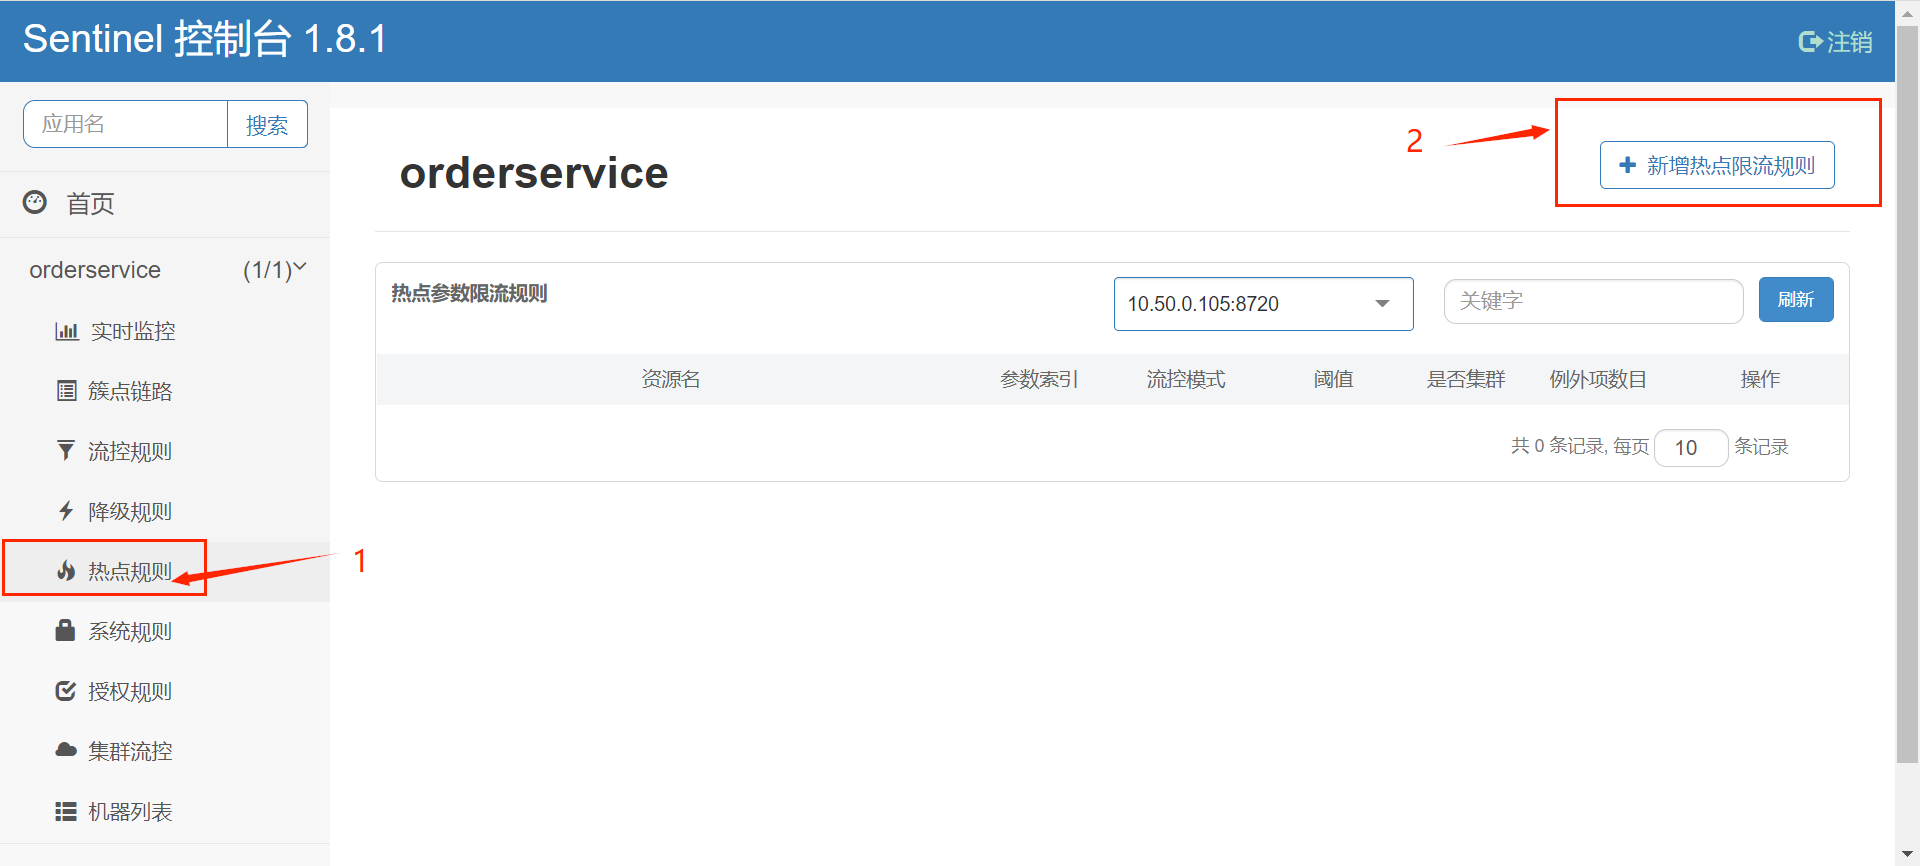Open the machine IP 10.50.0.105:8720 dropdown
The image size is (1920, 866).
click(x=1264, y=304)
